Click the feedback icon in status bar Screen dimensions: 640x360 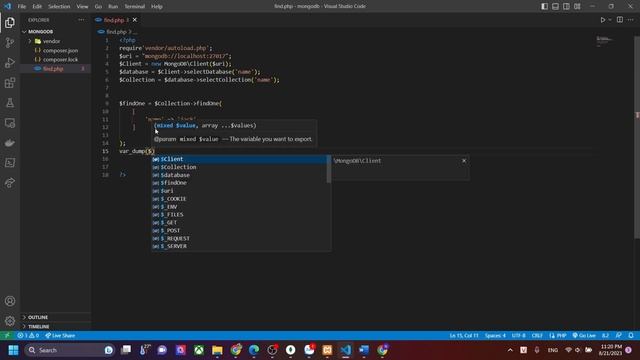[x=619, y=336]
